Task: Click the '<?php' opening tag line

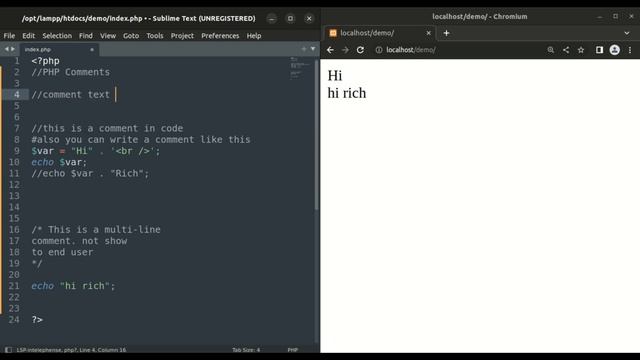Action: (45, 61)
